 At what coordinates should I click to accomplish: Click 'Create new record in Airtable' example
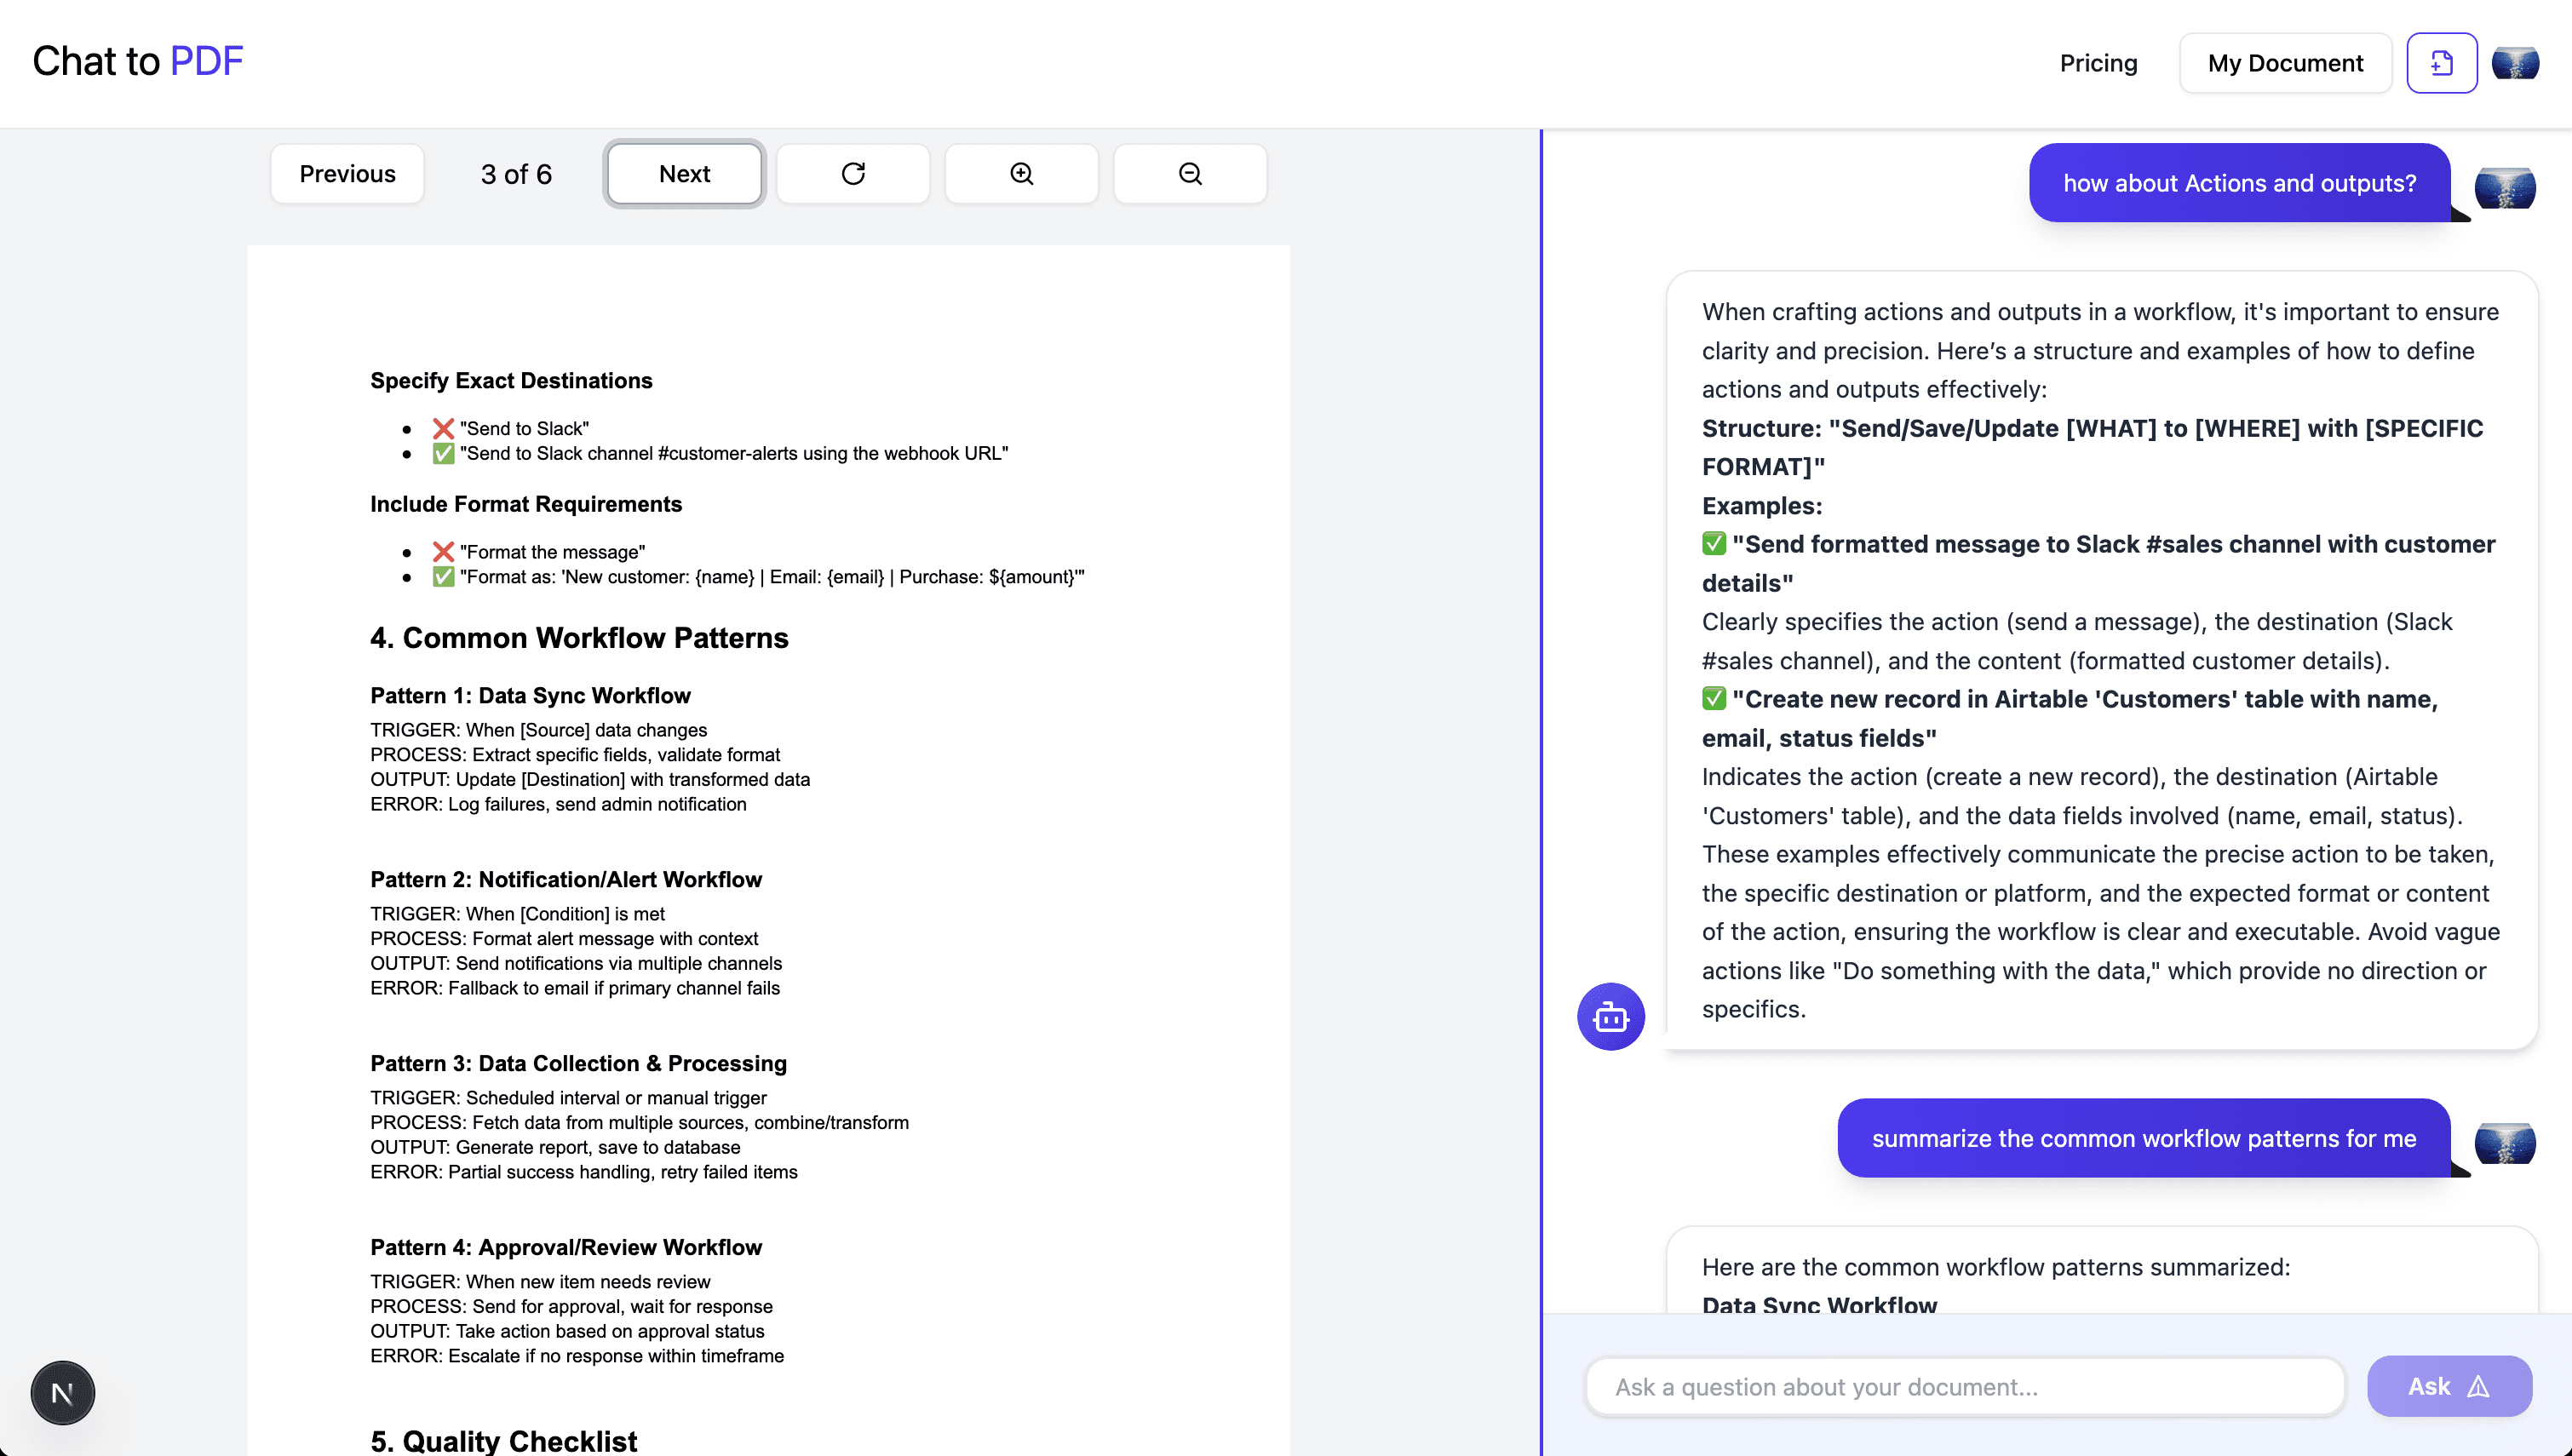[x=2069, y=718]
